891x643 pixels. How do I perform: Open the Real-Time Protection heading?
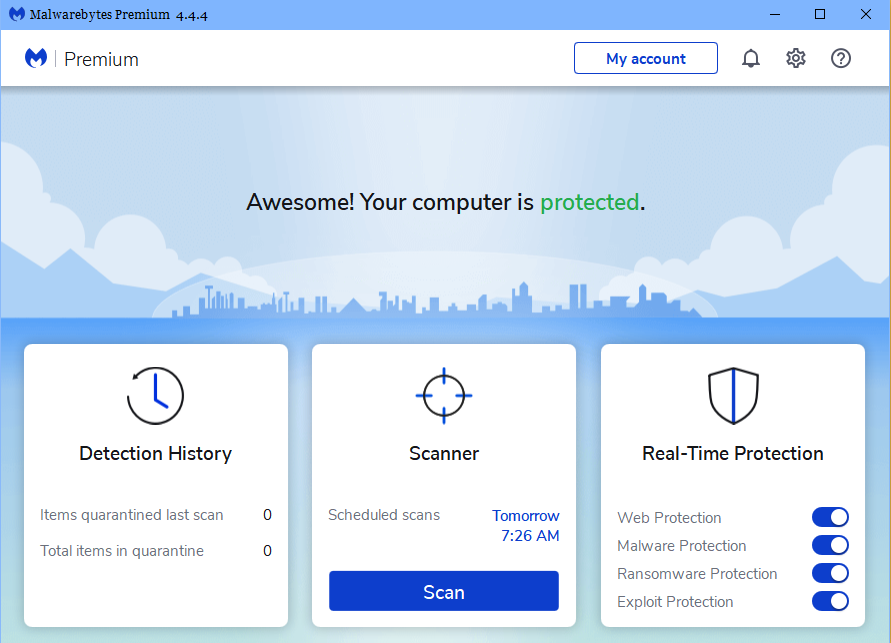pos(733,454)
